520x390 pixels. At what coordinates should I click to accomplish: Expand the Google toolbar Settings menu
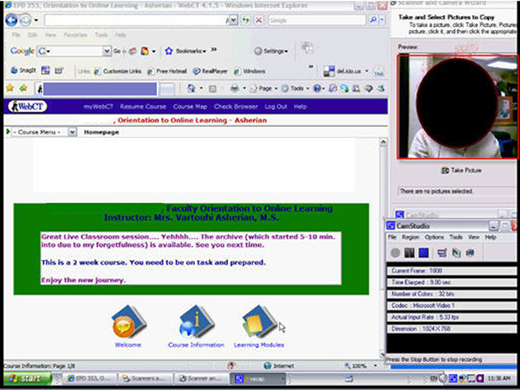(271, 51)
